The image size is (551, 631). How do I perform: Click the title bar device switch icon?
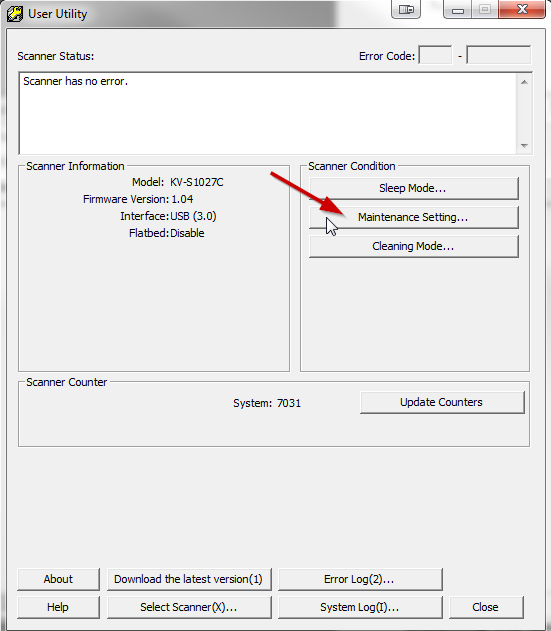(406, 9)
